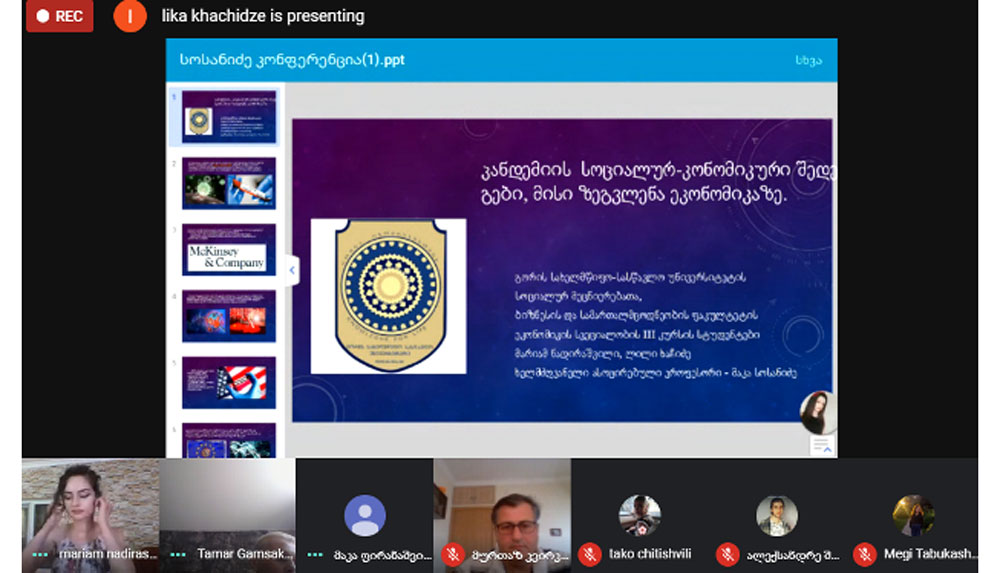Click the muted microphone icon on the man's video tile
Viewport: 1000px width, 573px height.
click(452, 553)
